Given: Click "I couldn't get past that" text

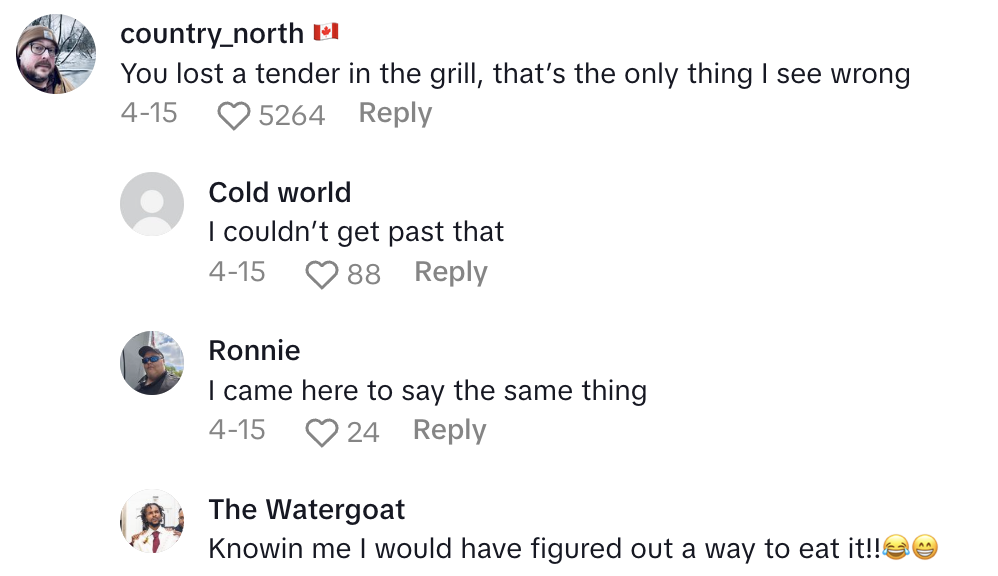Looking at the screenshot, I should (x=356, y=232).
